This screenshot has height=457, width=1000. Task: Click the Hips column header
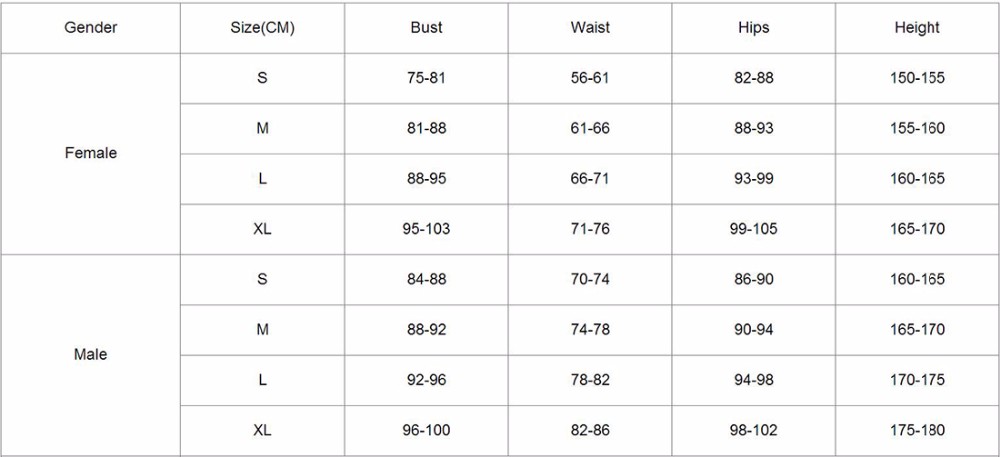click(x=753, y=28)
